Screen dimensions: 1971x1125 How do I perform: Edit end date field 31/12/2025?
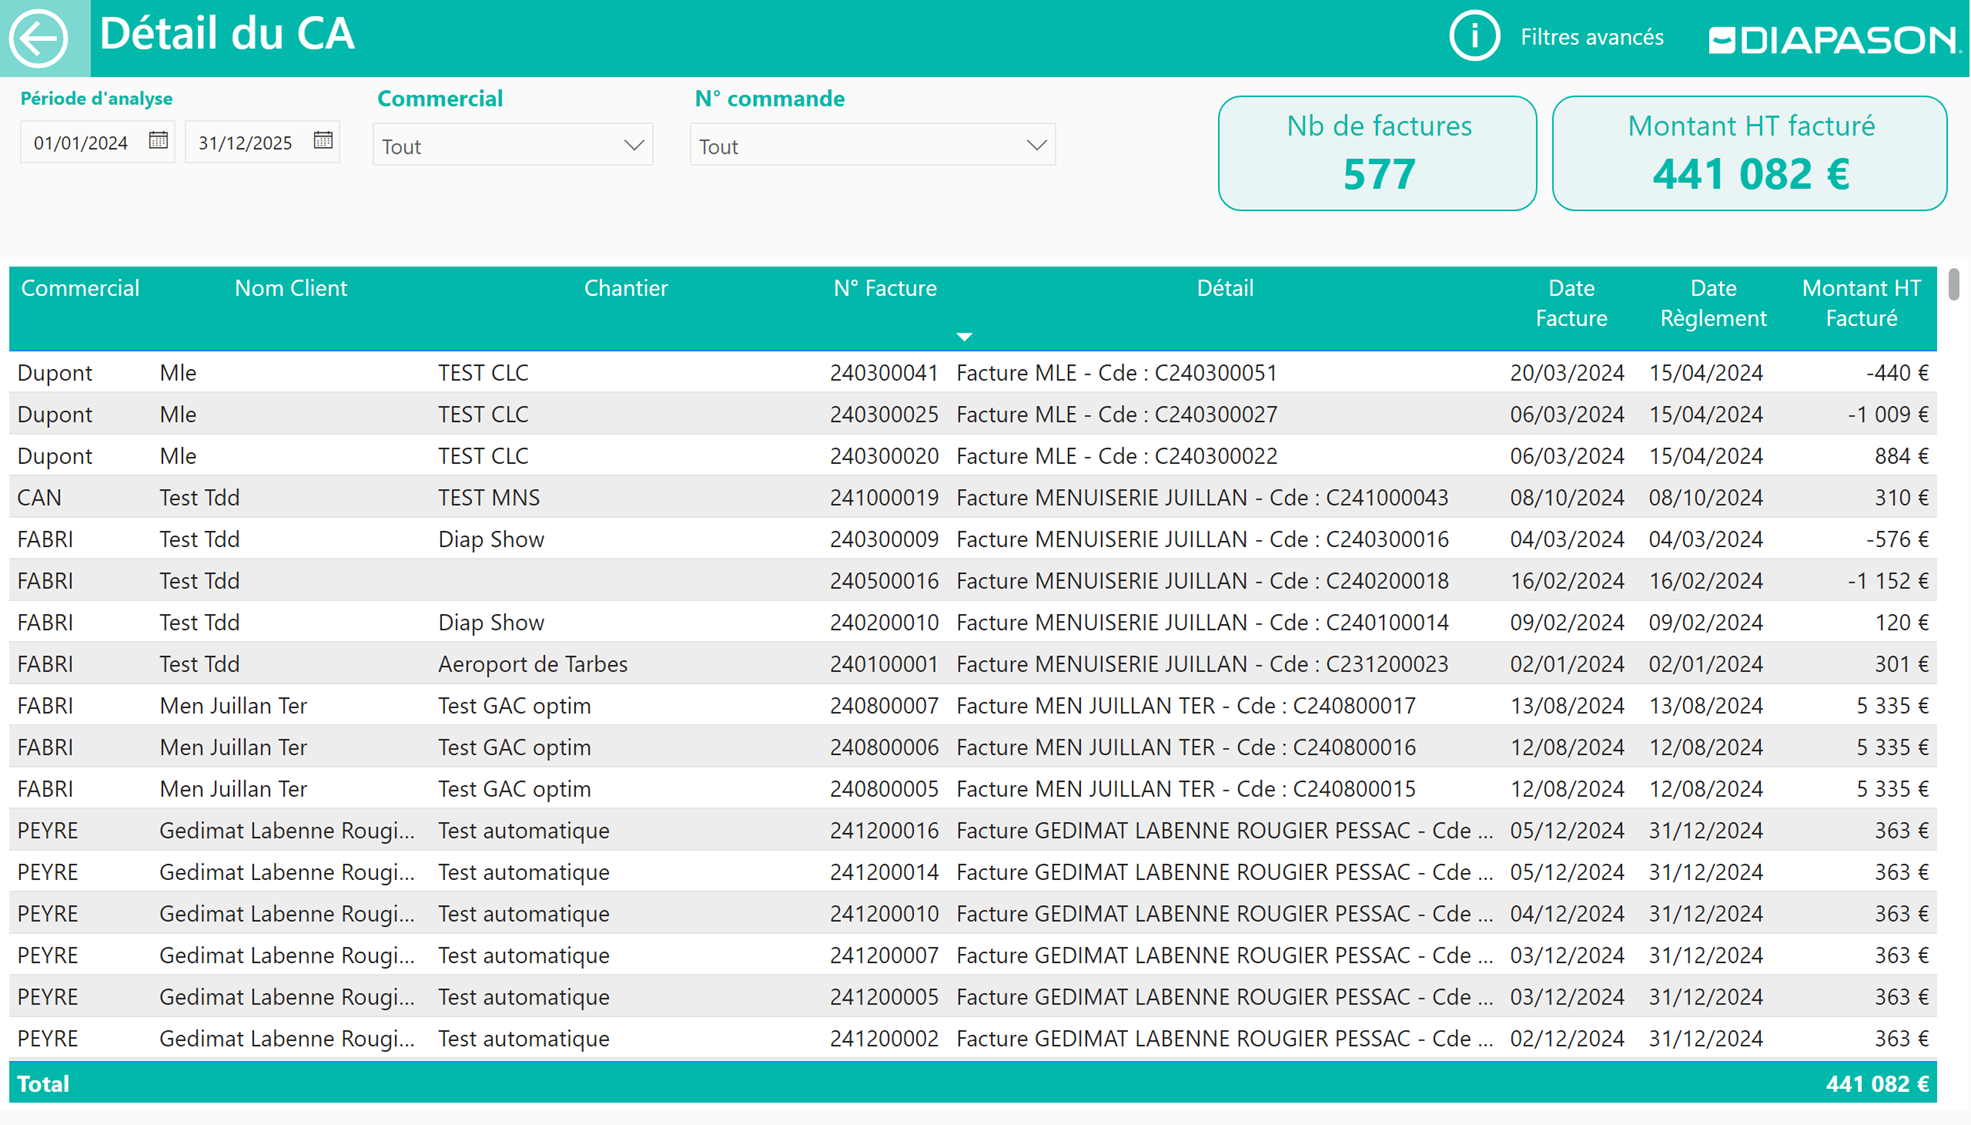tap(246, 143)
